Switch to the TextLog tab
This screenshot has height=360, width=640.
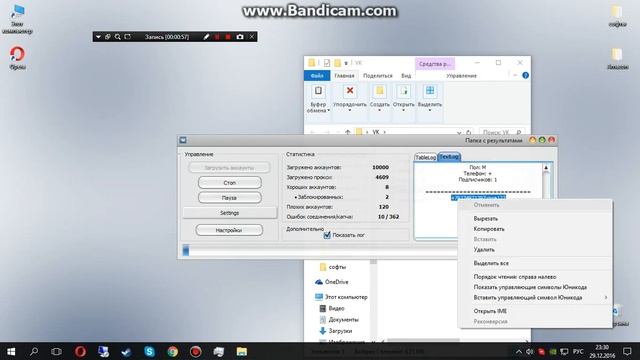coord(449,157)
